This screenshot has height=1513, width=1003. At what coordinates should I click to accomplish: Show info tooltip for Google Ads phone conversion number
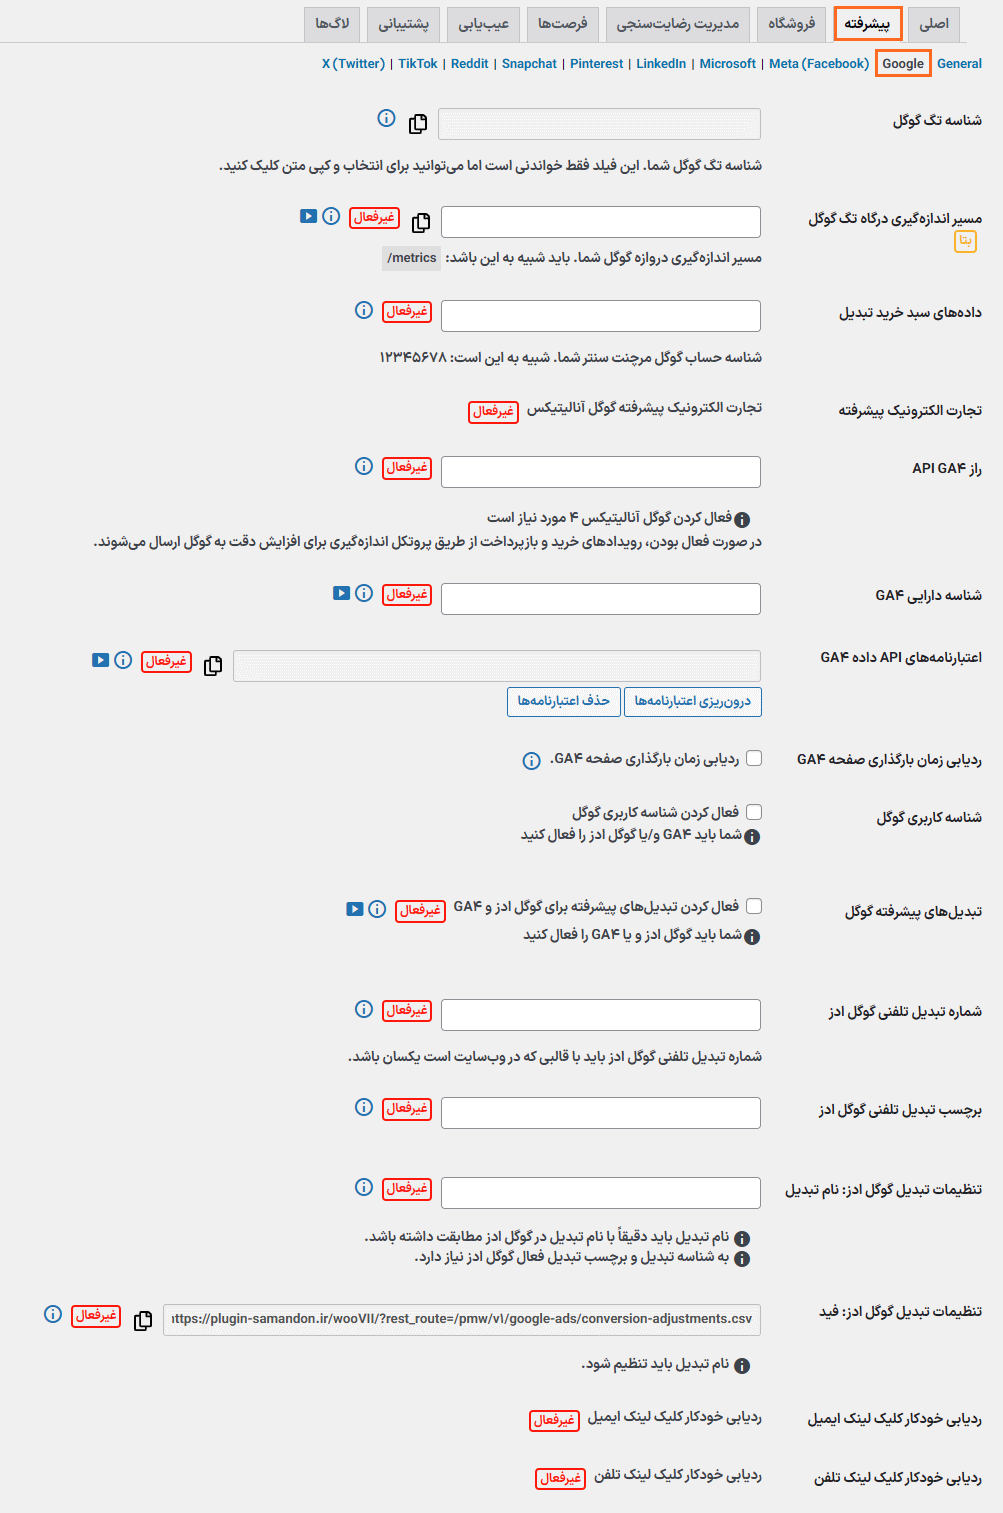(x=362, y=1010)
